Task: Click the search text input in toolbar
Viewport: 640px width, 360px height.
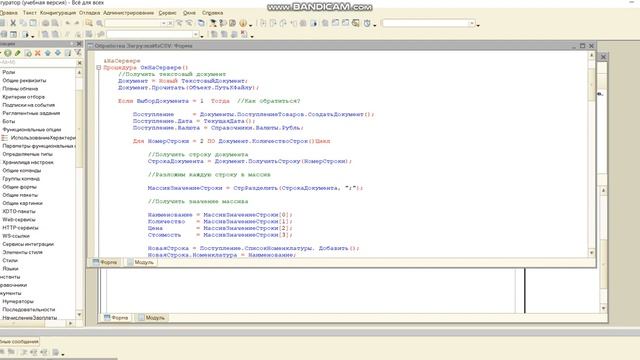Action: pyautogui.click(x=134, y=23)
